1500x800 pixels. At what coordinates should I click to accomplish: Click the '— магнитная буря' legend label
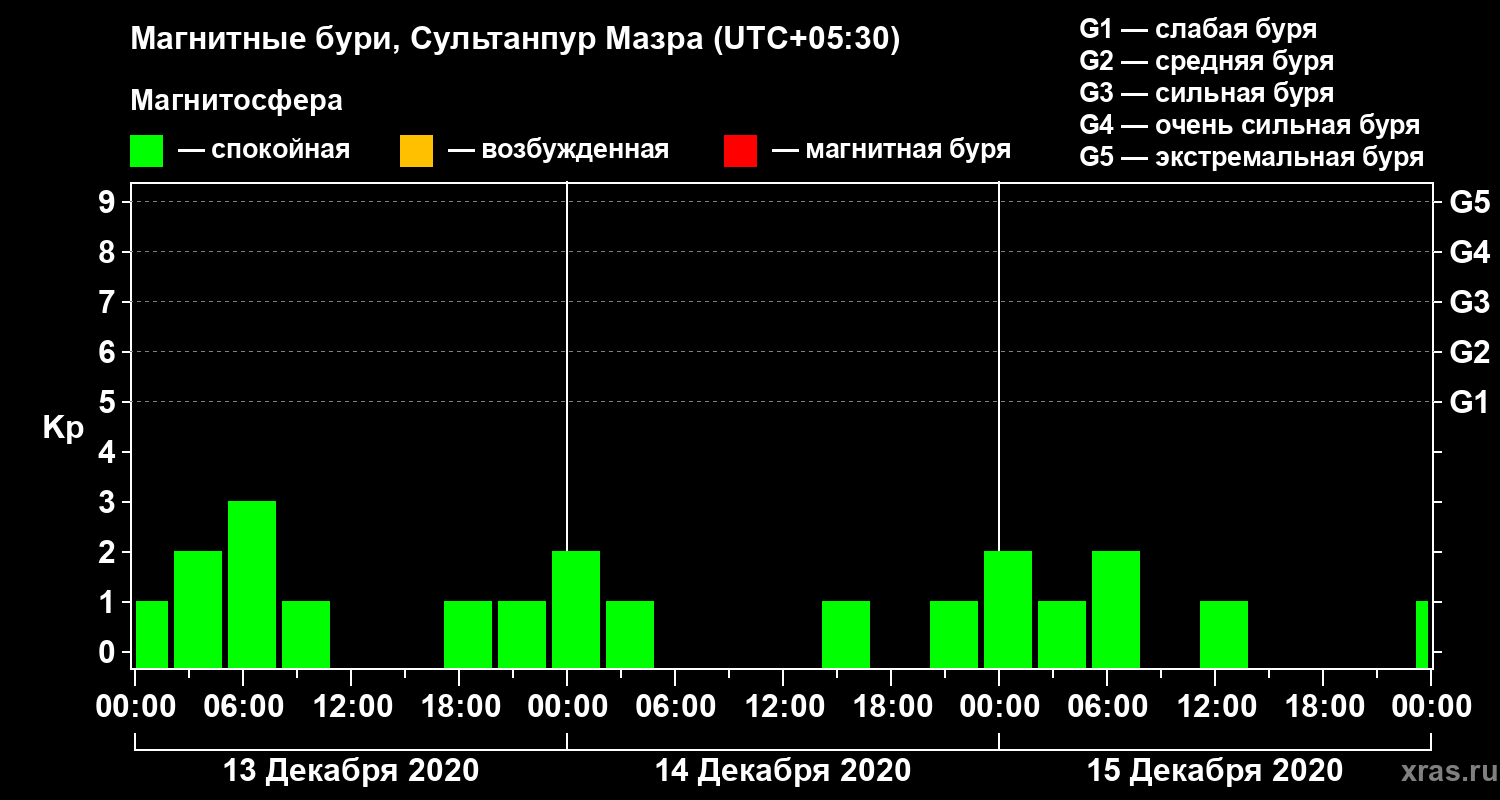coord(892,151)
